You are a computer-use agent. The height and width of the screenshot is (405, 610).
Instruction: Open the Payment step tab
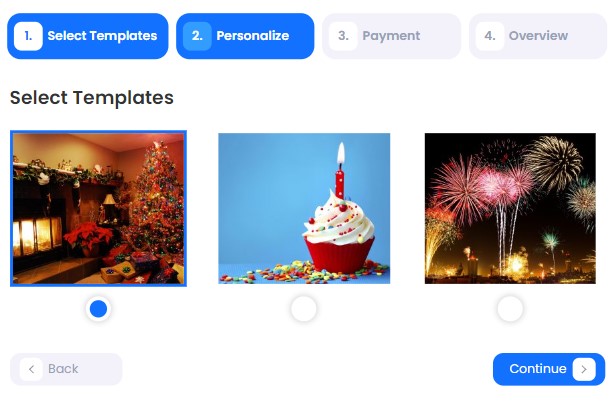391,36
